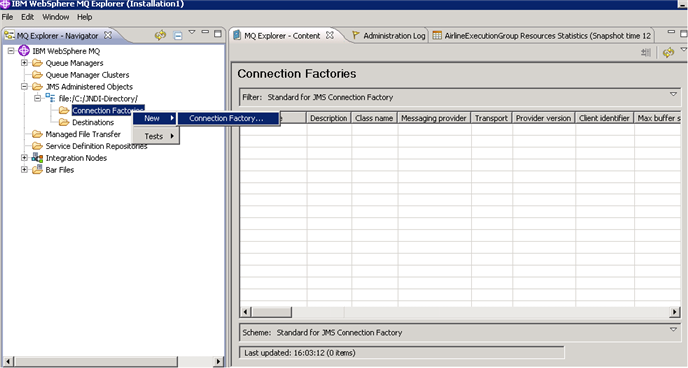Click the IBM WebSphere MQ root node icon

(x=24, y=51)
